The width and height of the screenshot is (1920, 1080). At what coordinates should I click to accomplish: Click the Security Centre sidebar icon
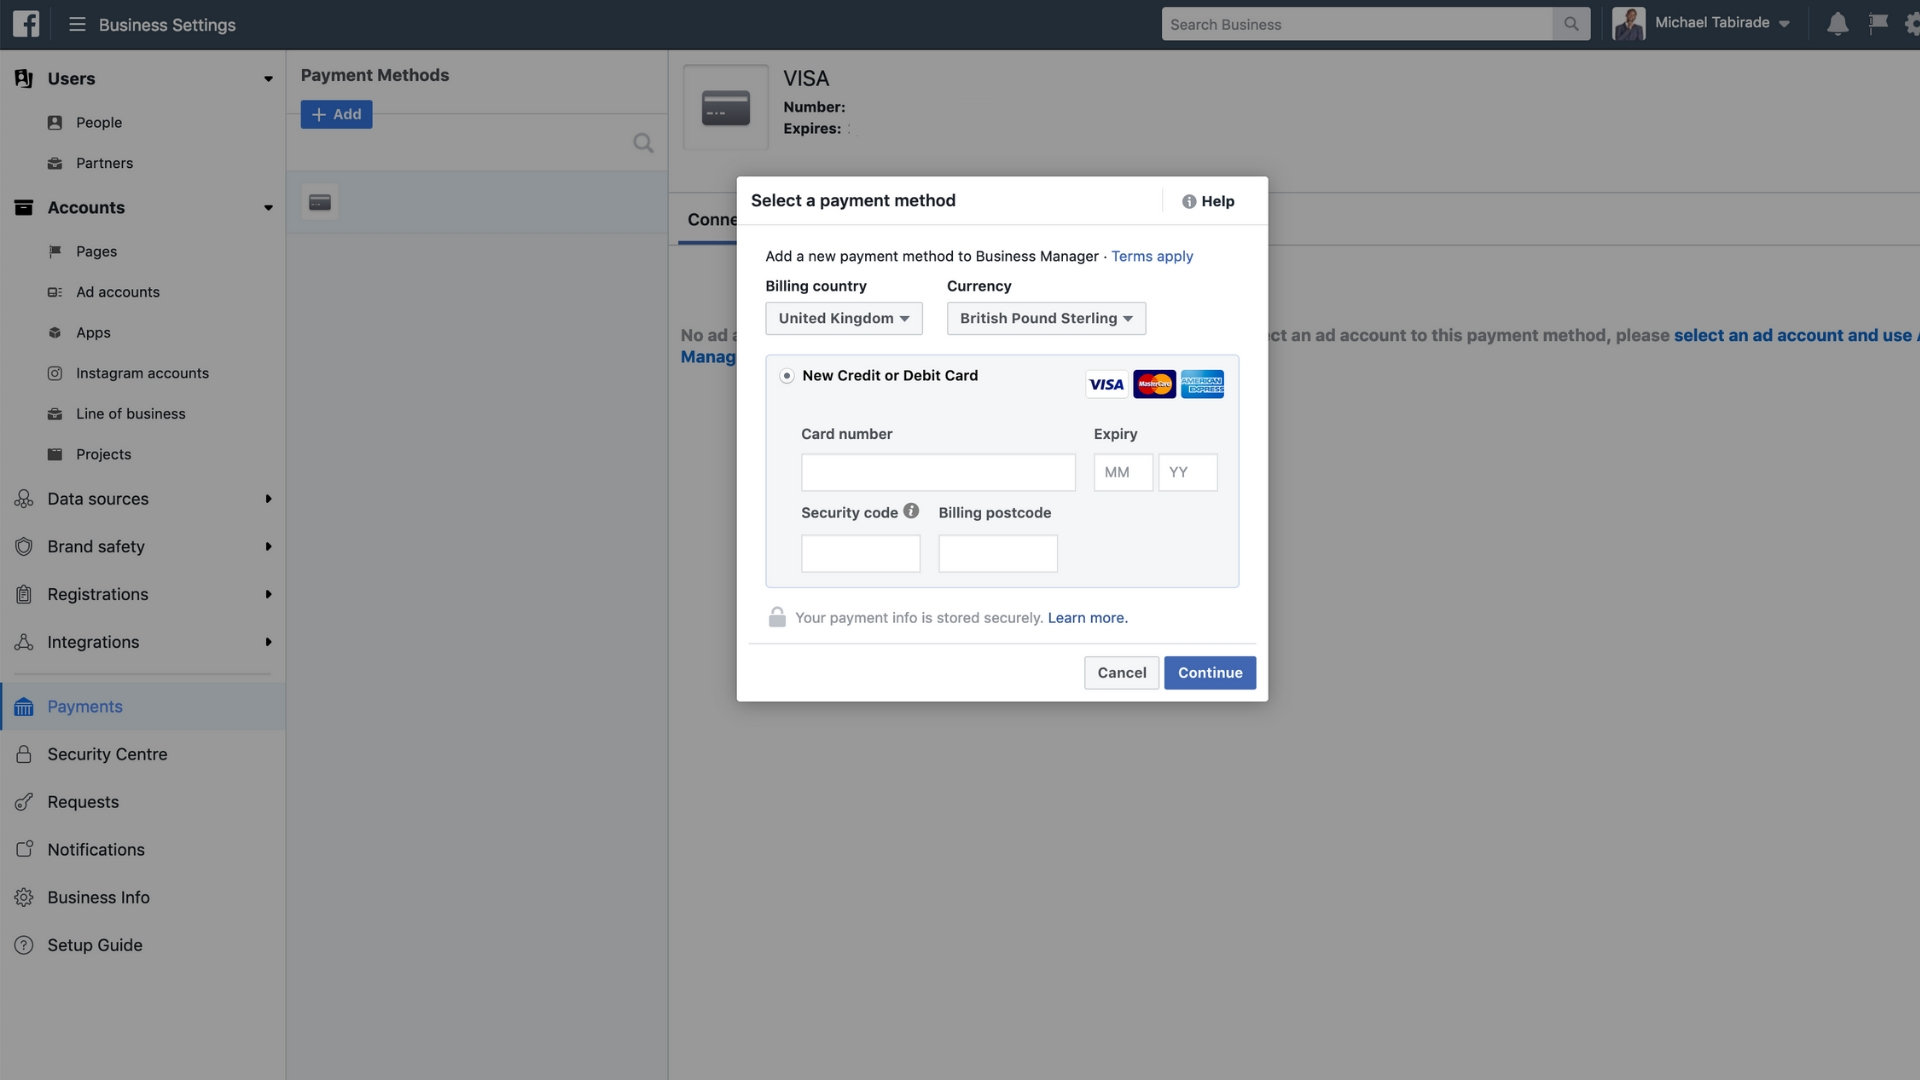coord(24,753)
